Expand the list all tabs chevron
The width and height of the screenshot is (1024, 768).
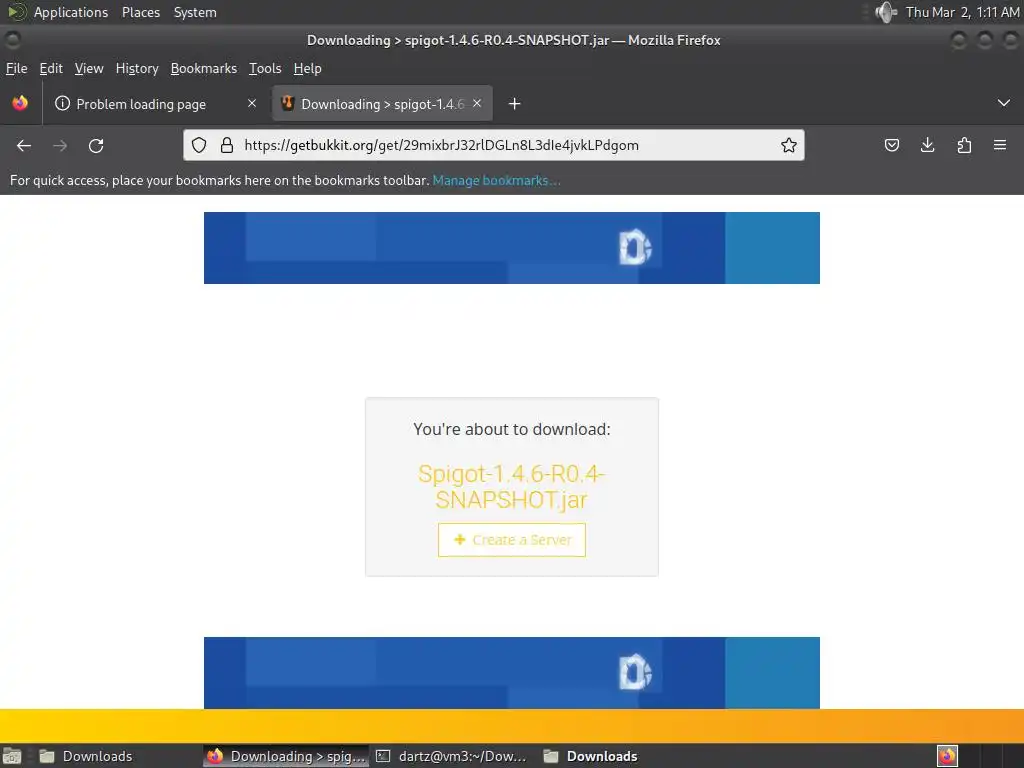1004,103
